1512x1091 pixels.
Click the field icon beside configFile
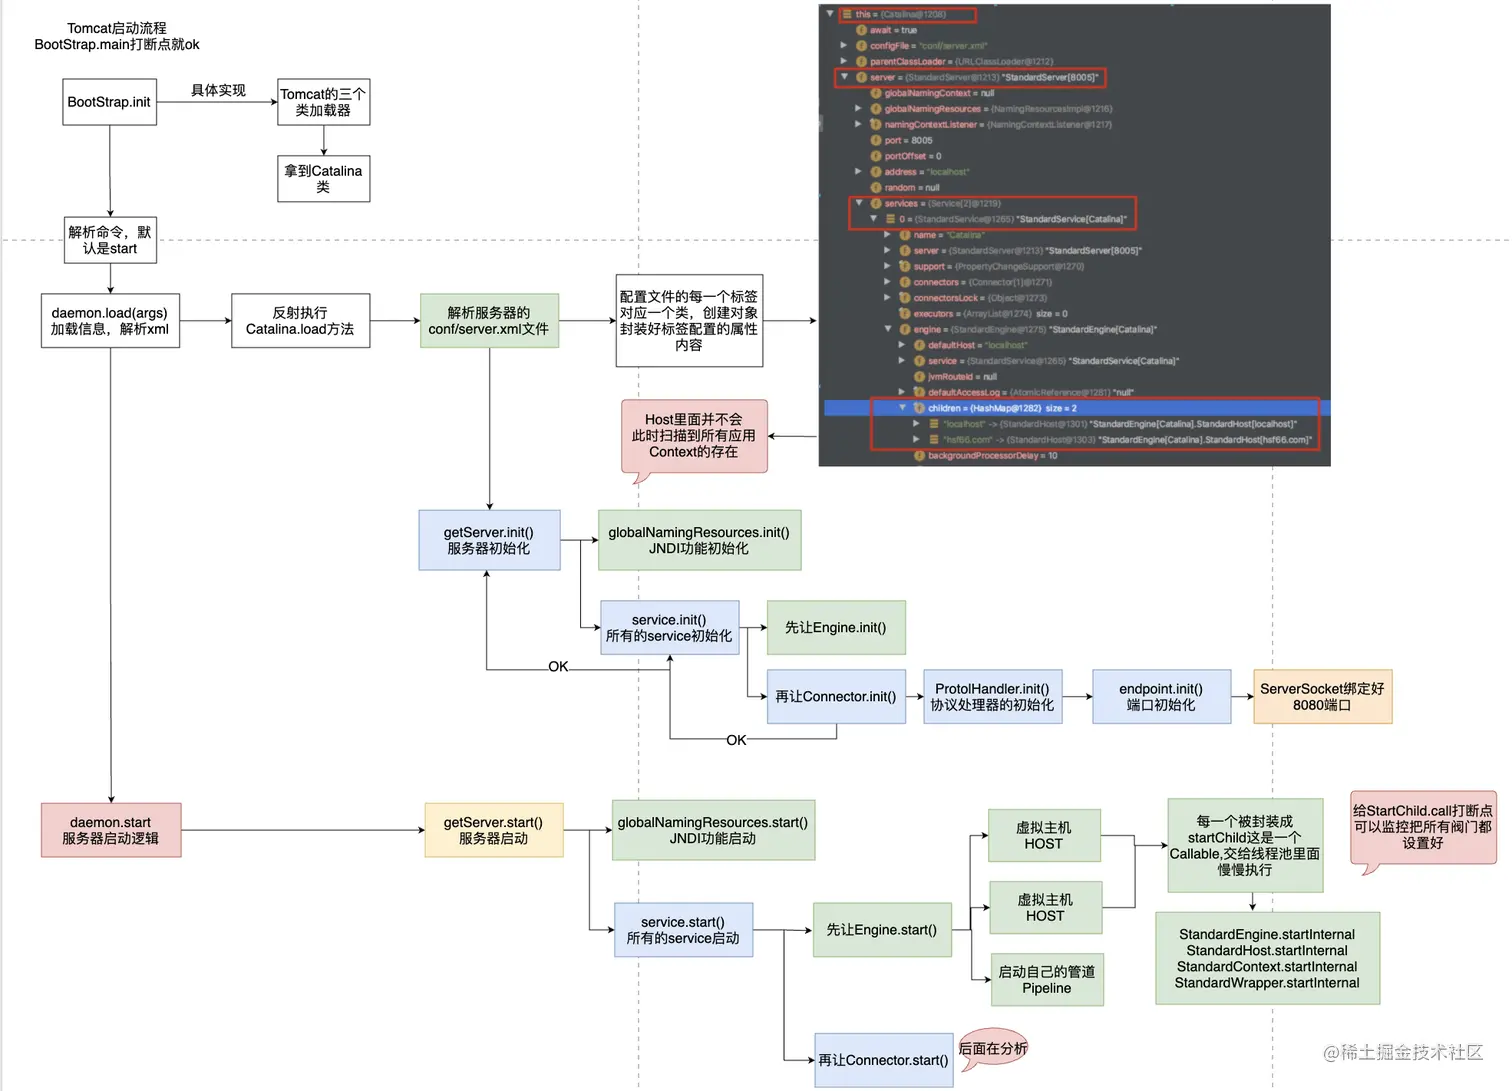[x=861, y=45]
